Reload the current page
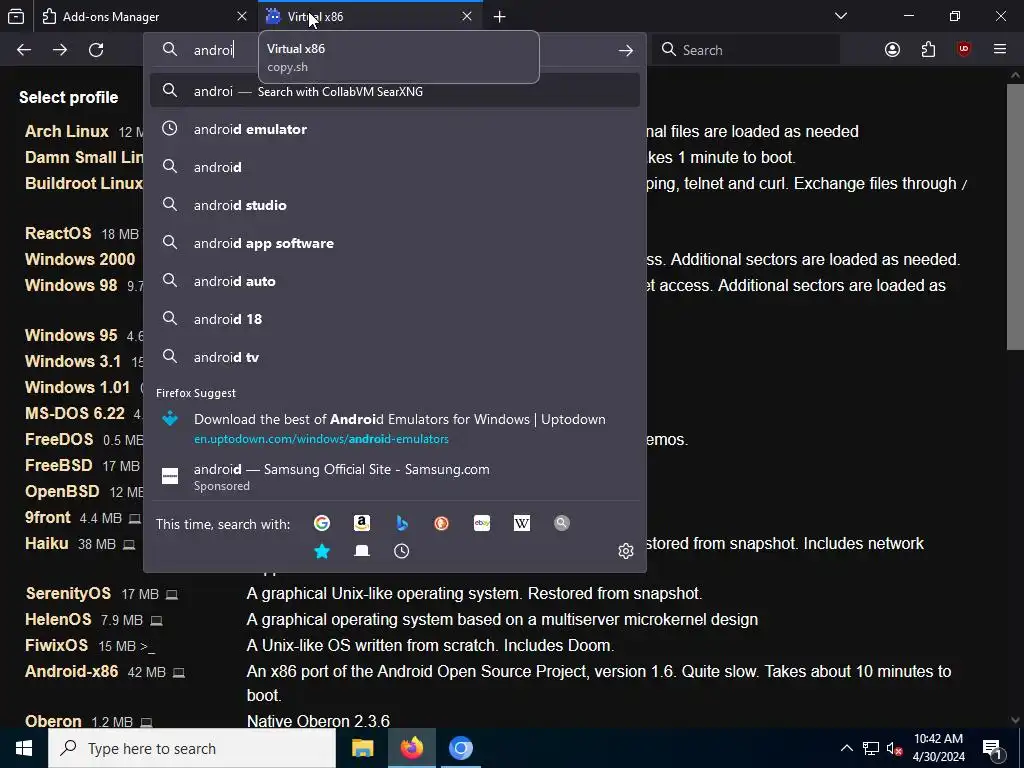Screen dimensions: 1024x768 [x=96, y=50]
